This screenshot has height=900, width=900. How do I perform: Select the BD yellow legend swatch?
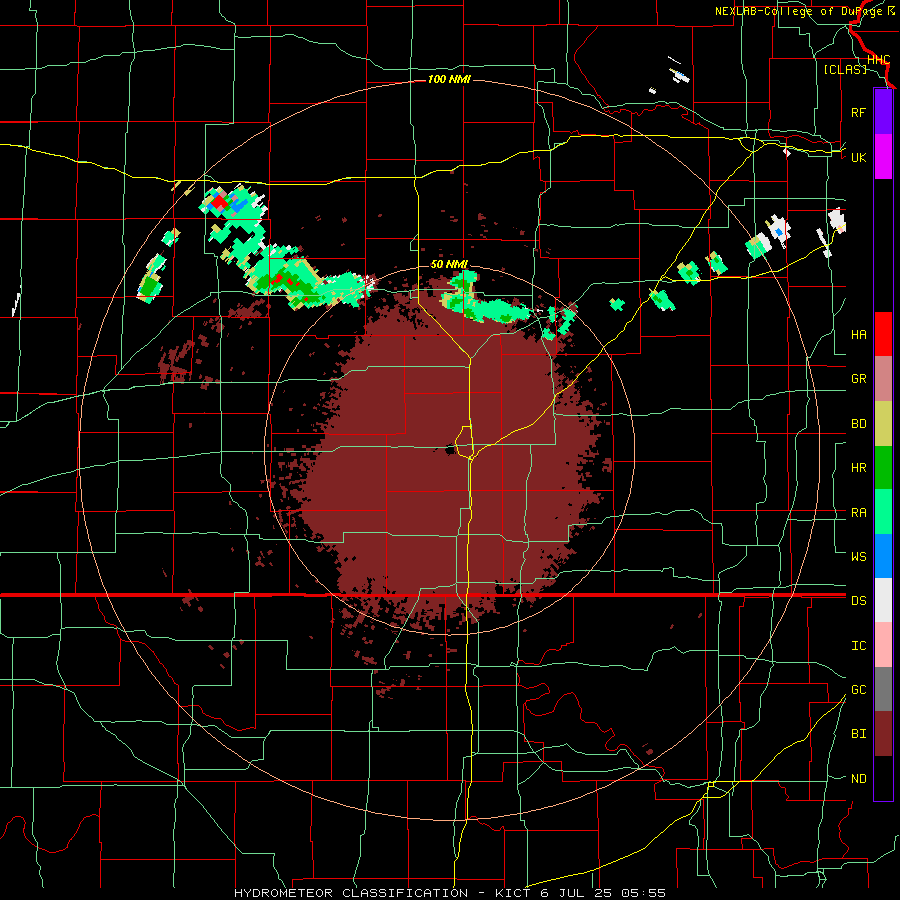(x=883, y=424)
